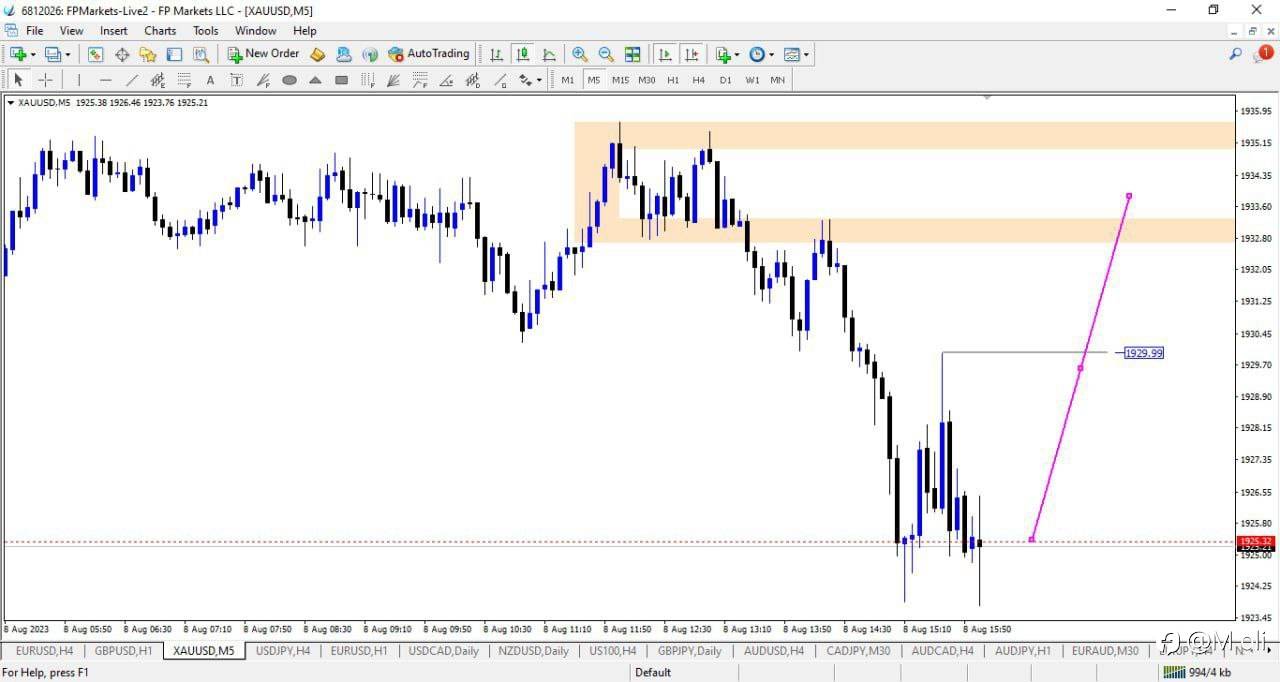Set timeframe to D1
1280x682 pixels.
click(x=725, y=80)
